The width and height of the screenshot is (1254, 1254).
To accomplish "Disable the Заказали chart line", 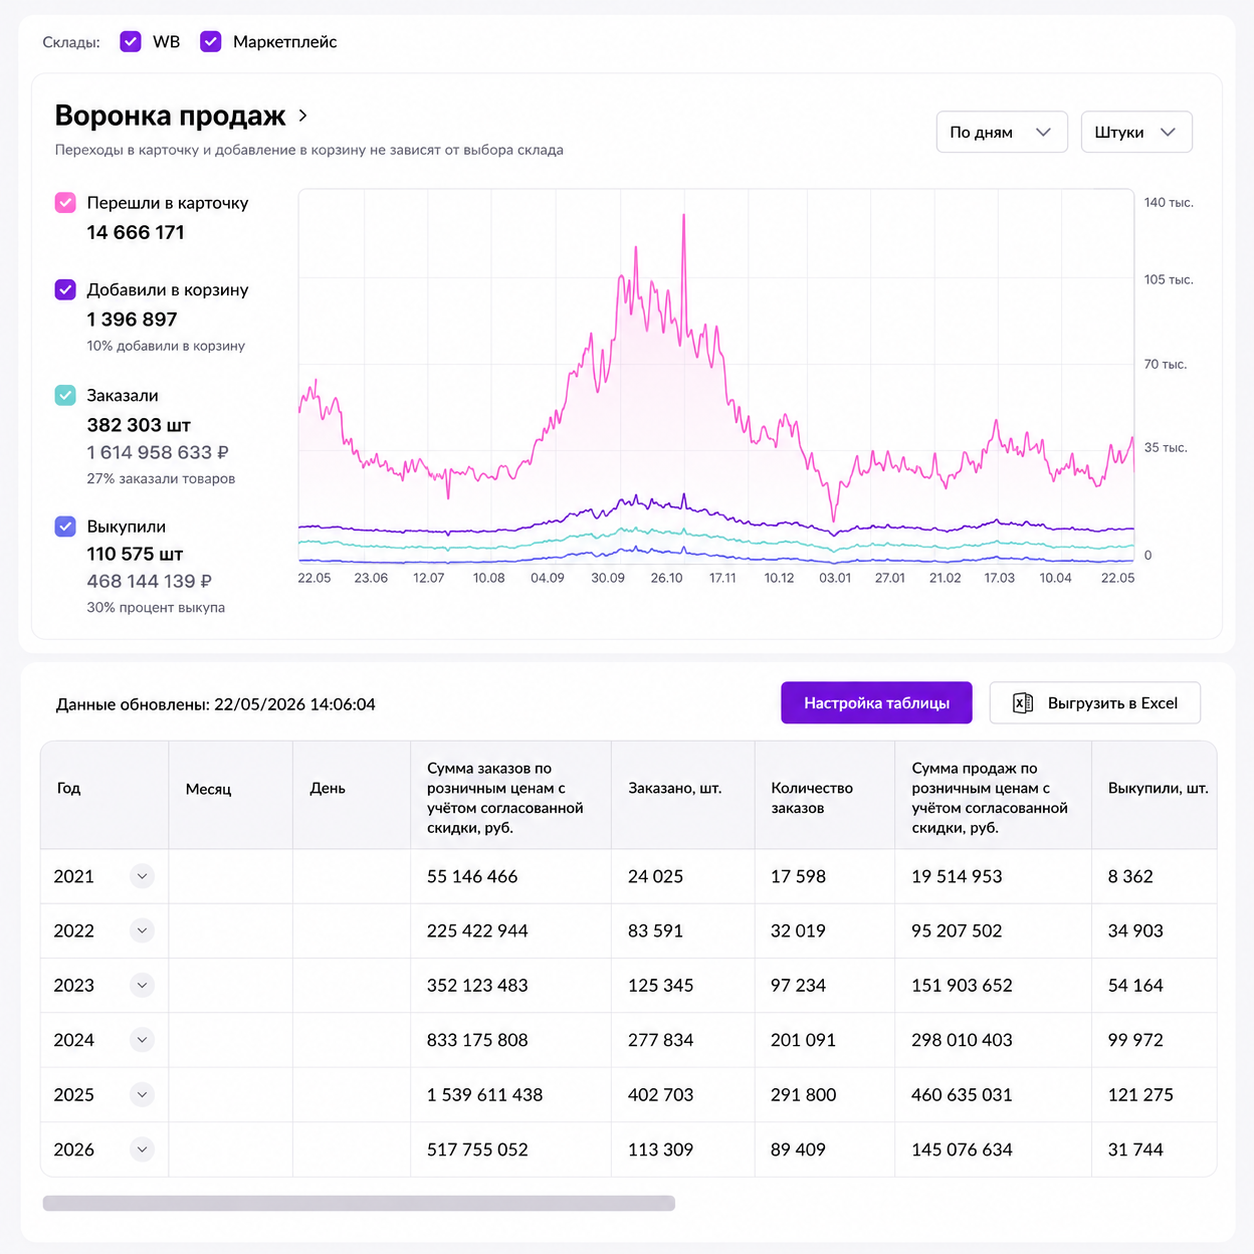I will [65, 395].
